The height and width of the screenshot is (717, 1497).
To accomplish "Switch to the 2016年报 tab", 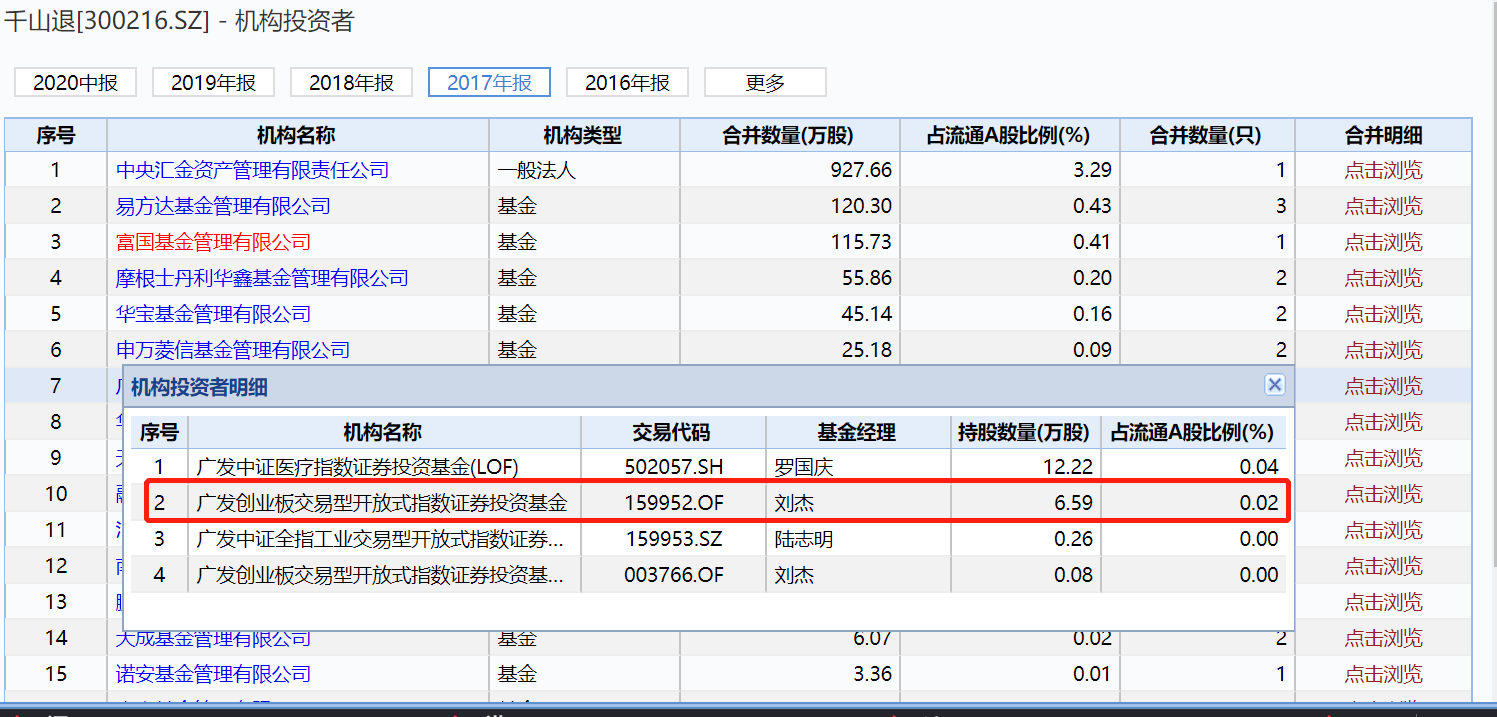I will tap(627, 83).
